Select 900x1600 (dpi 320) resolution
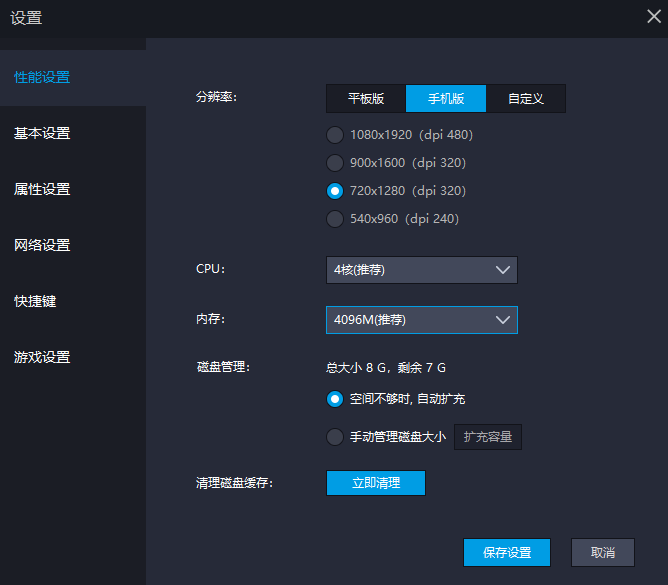 tap(335, 163)
